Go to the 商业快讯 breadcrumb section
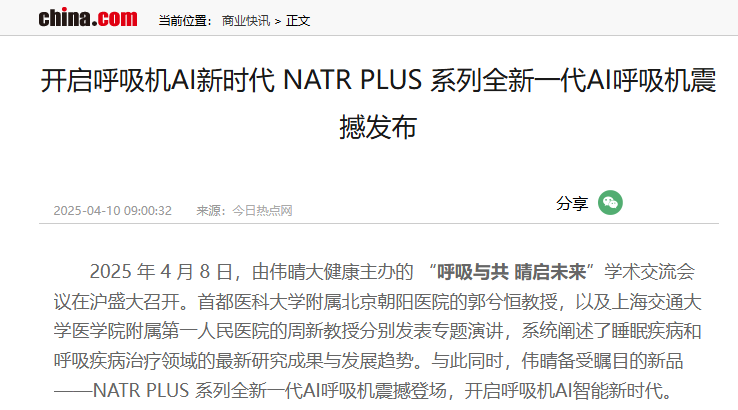The height and width of the screenshot is (410, 738). [246, 21]
